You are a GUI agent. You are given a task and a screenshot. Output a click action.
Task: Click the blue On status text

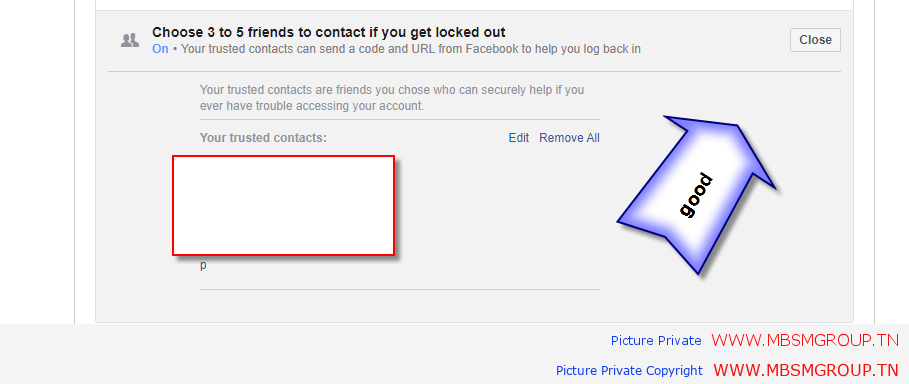pos(160,49)
